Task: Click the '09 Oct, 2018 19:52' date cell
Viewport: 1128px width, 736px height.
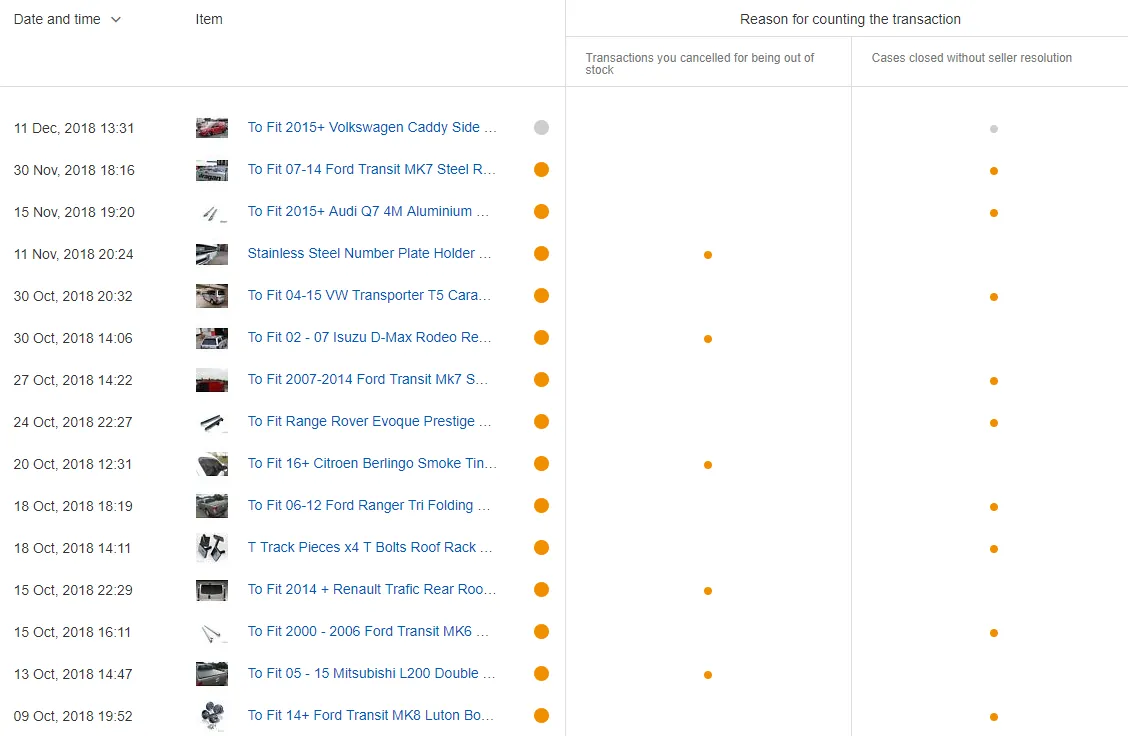Action: (73, 716)
